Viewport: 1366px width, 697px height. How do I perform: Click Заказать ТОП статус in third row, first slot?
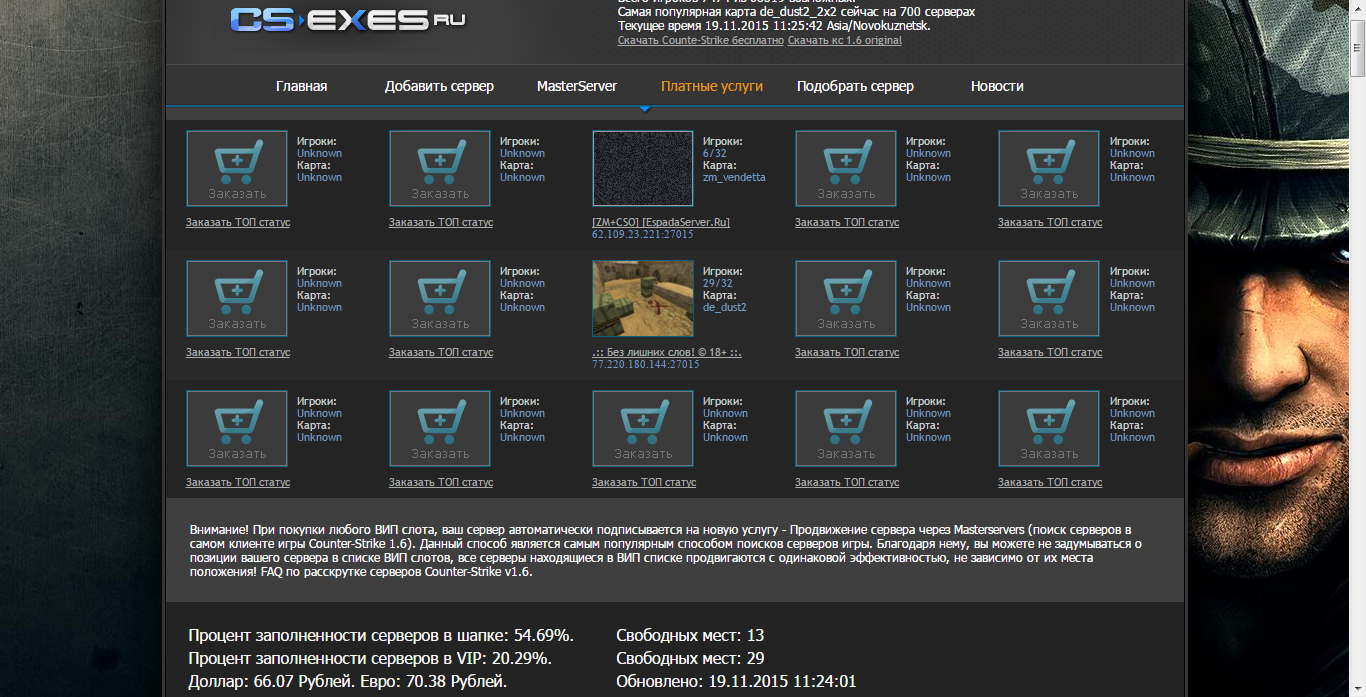click(x=238, y=482)
